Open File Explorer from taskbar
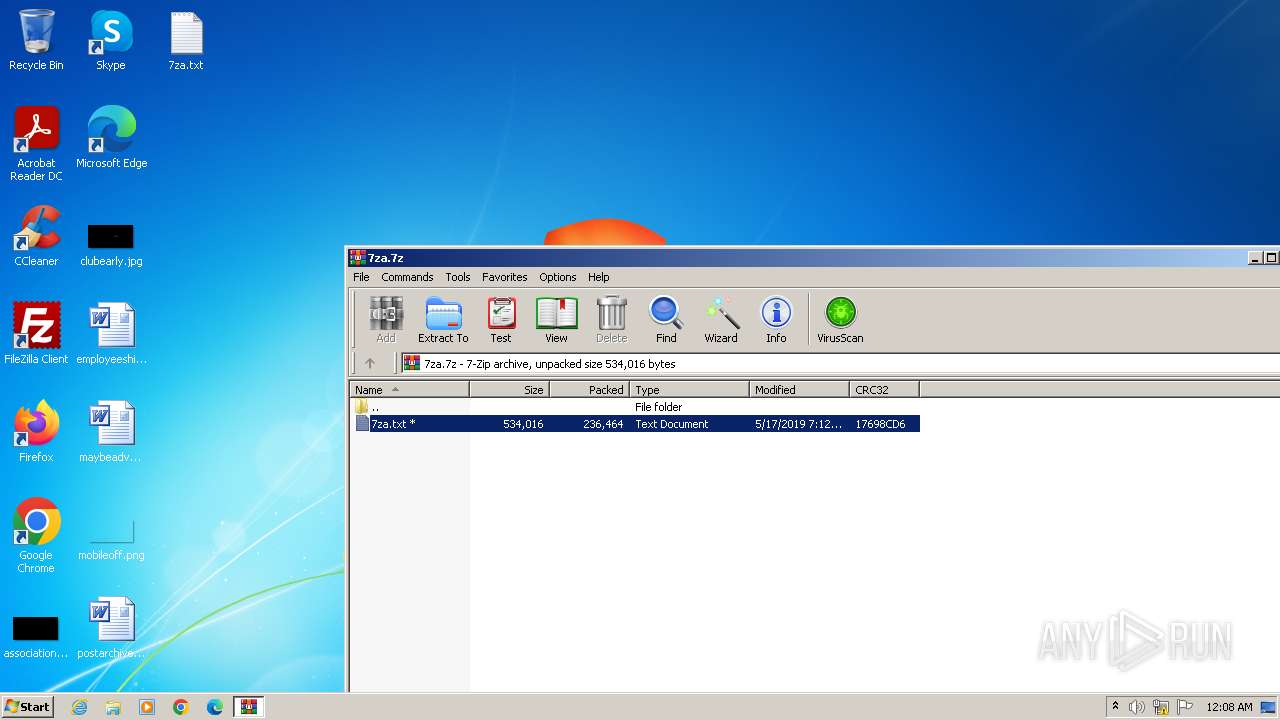Image resolution: width=1280 pixels, height=720 pixels. [113, 707]
